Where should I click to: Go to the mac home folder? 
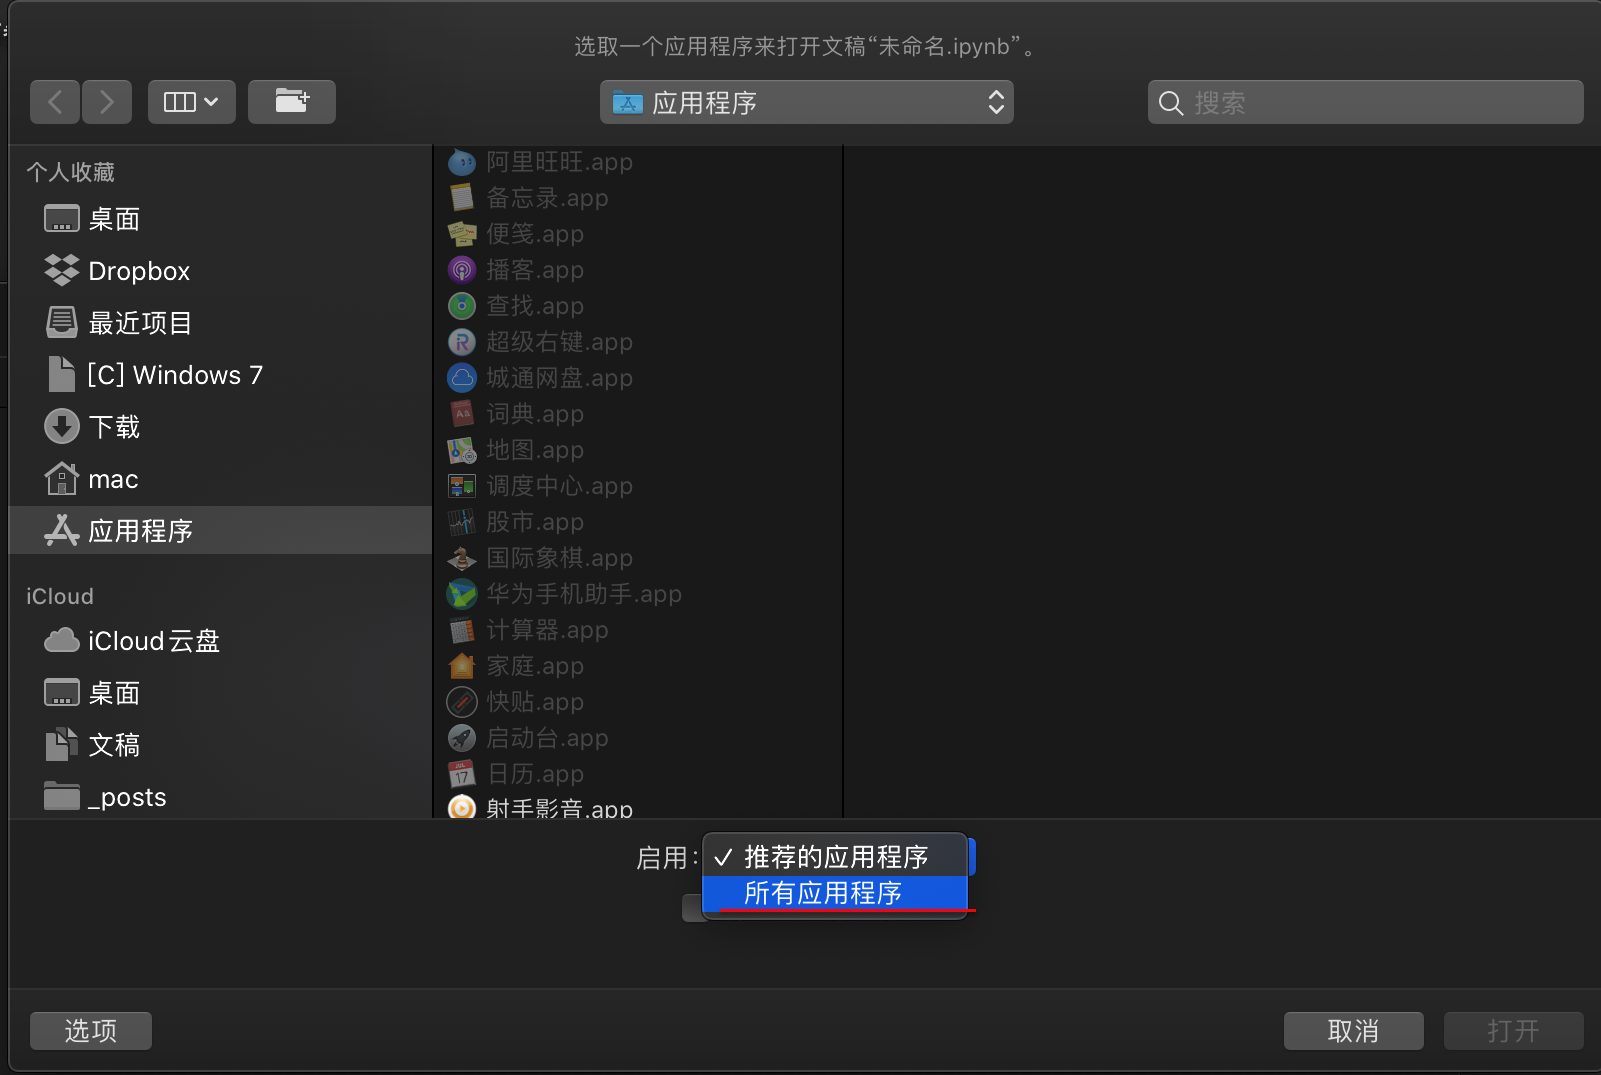click(x=112, y=479)
